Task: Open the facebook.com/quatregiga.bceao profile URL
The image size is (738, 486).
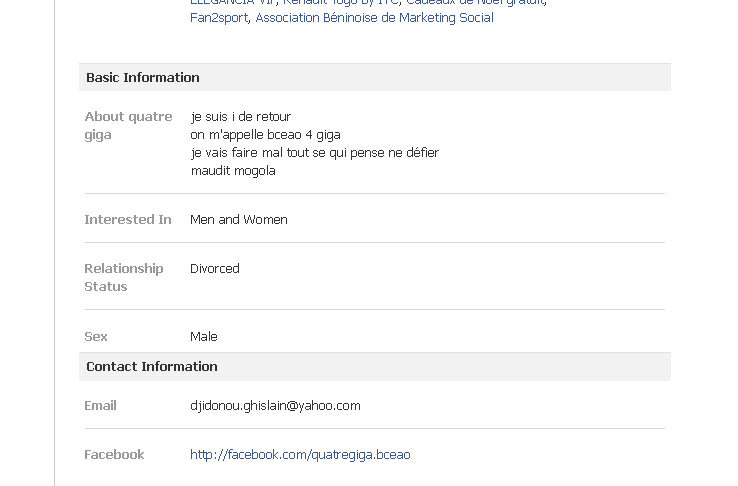Action: [300, 454]
